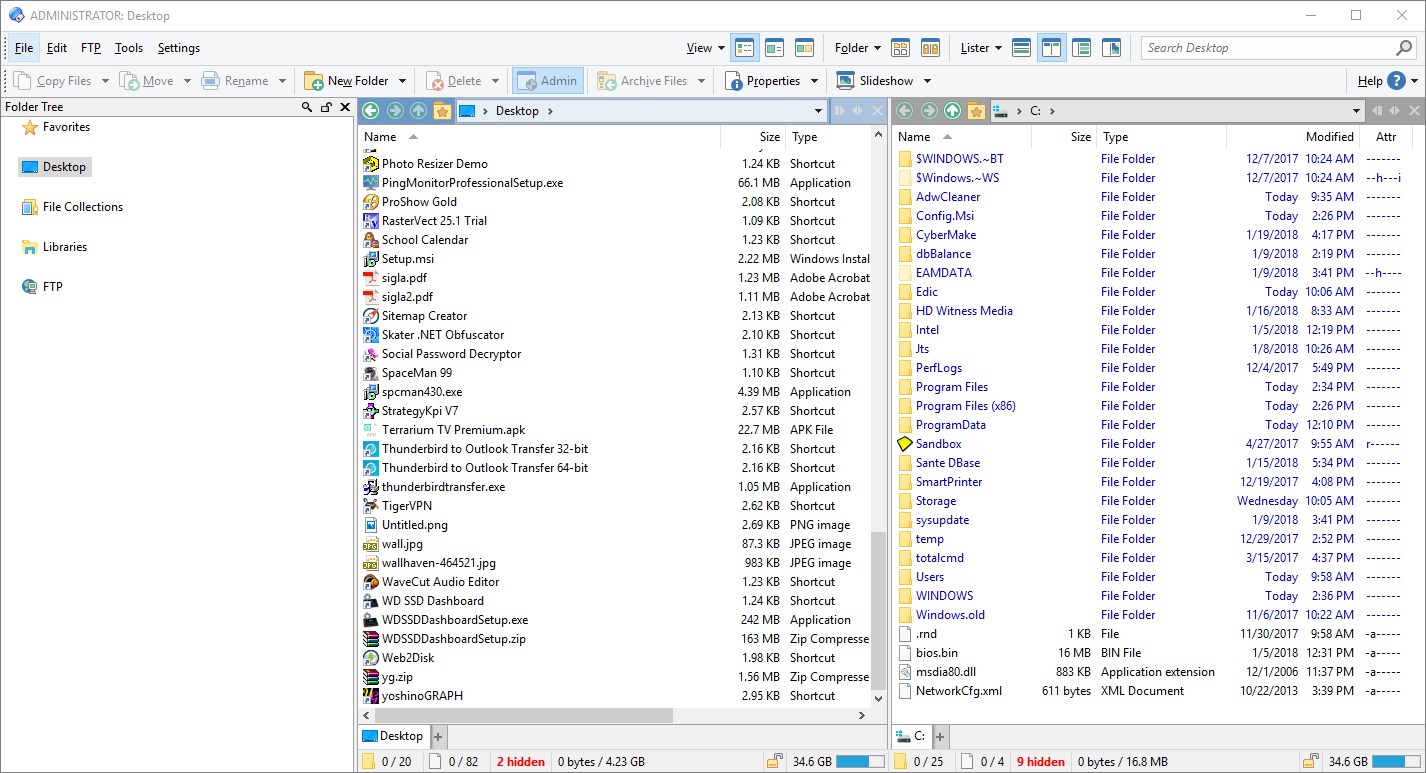Go forward in the C: pane
The width and height of the screenshot is (1426, 773).
(x=929, y=111)
